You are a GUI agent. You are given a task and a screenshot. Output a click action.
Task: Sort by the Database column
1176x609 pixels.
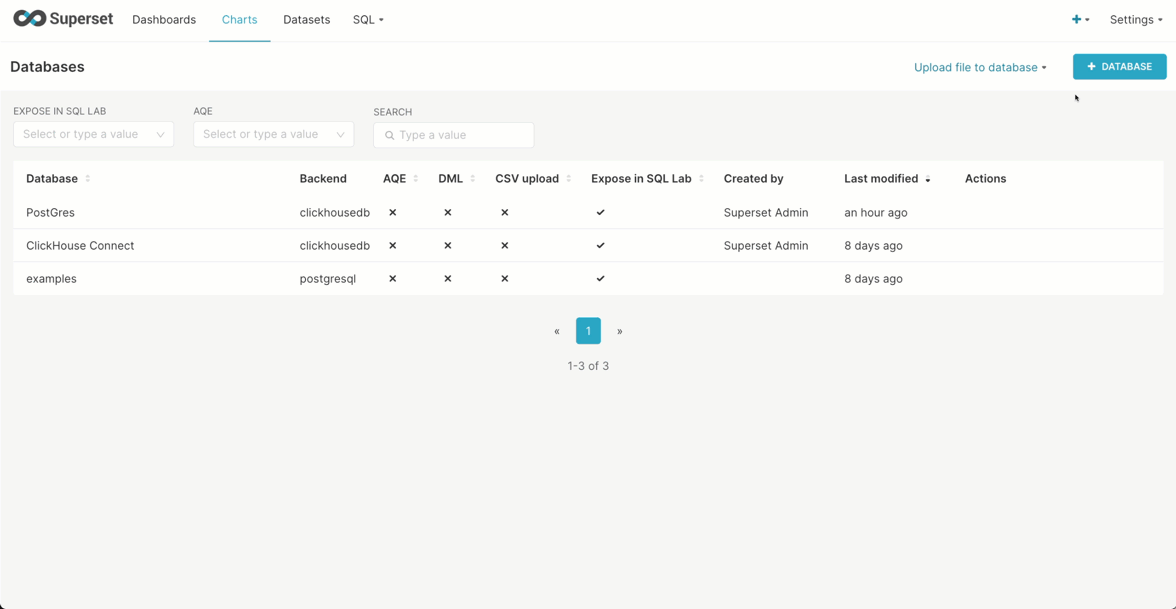click(x=58, y=178)
